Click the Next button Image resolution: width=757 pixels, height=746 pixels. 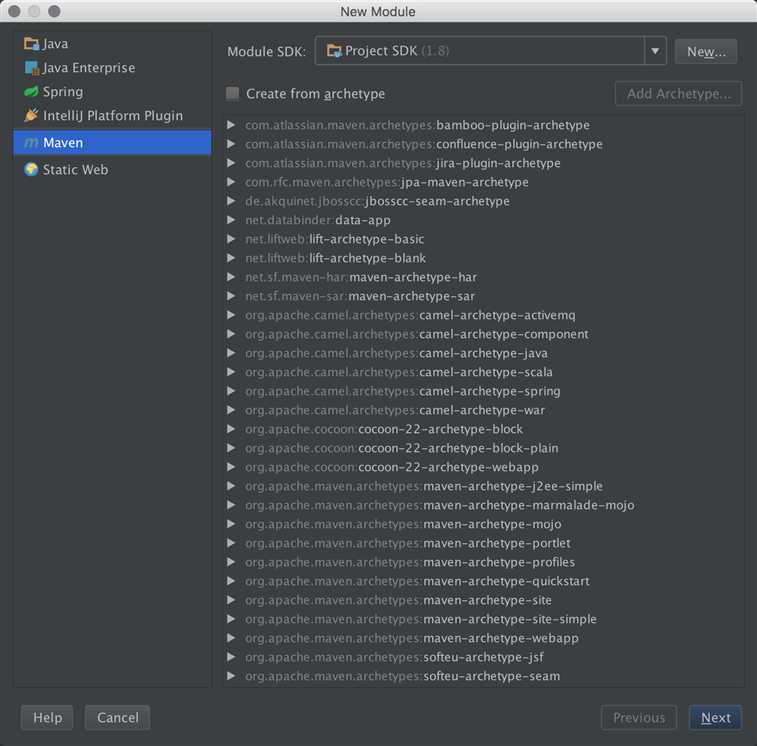pyautogui.click(x=715, y=718)
